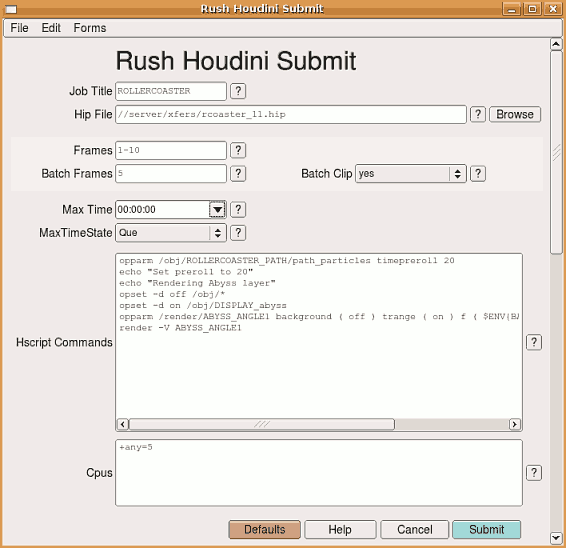Image resolution: width=566 pixels, height=548 pixels.
Task: Click the form's vertical scrollbar thumb
Action: pyautogui.click(x=556, y=152)
